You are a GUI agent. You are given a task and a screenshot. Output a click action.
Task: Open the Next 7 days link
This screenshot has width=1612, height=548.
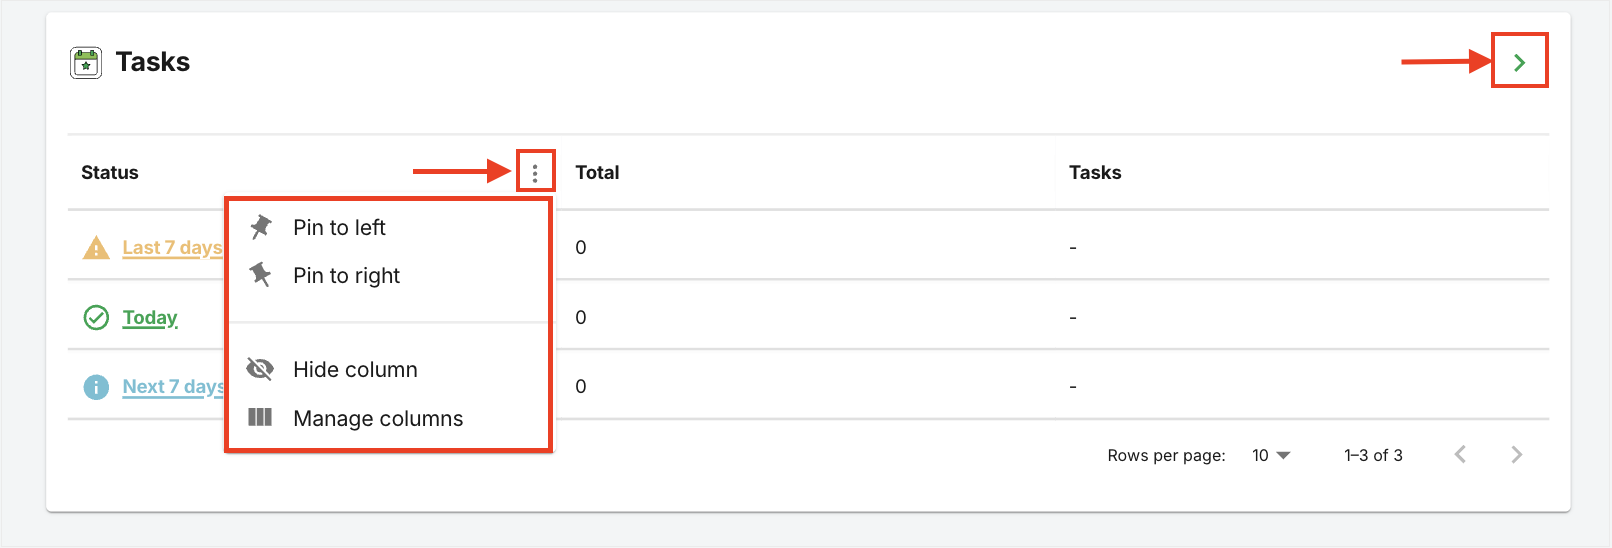[172, 387]
